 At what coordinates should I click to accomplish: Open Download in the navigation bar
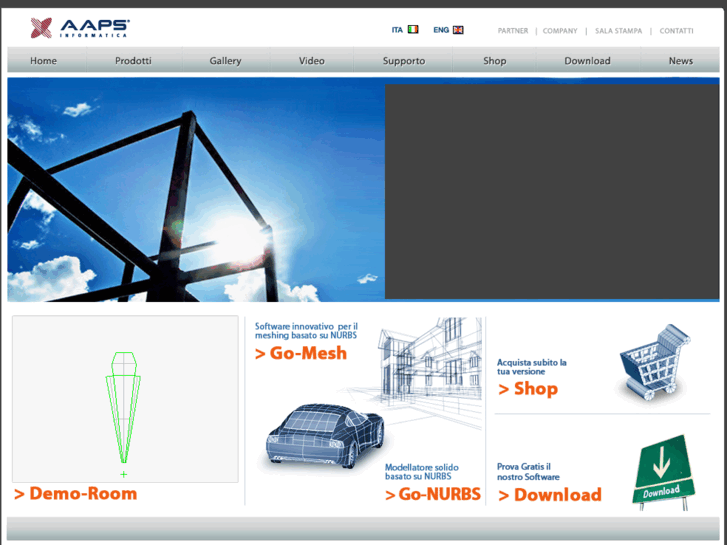coord(587,61)
